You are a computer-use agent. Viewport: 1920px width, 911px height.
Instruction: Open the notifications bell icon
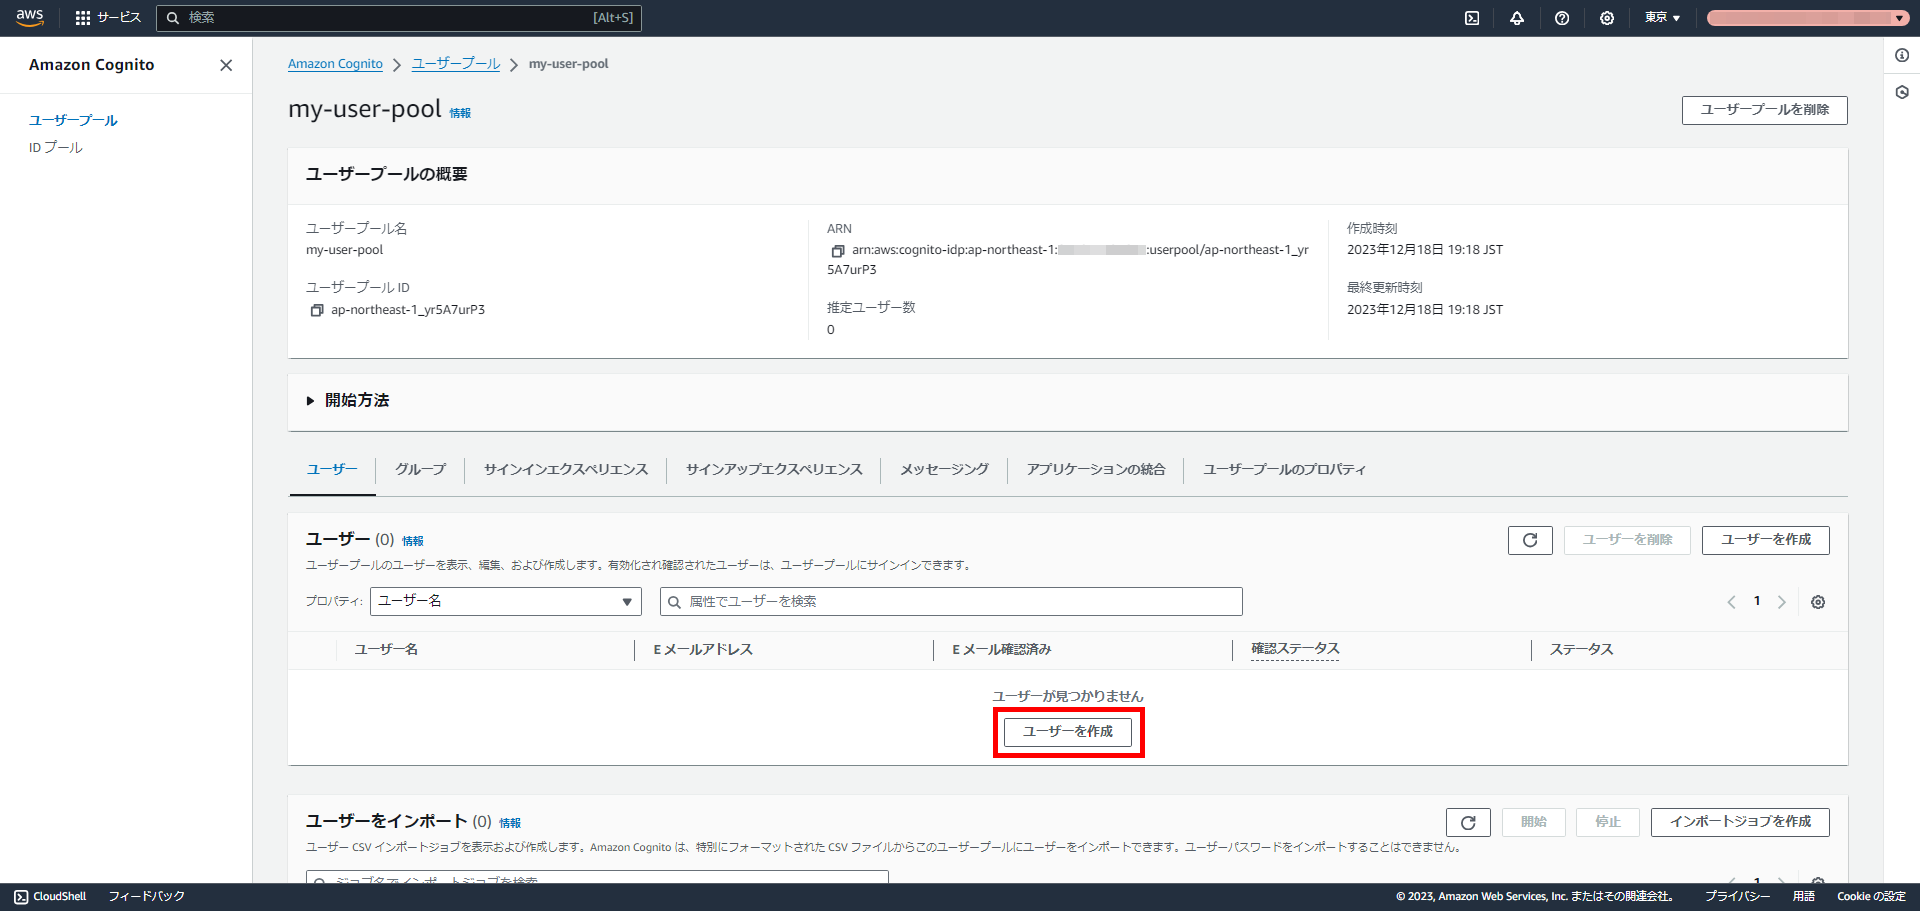point(1517,17)
